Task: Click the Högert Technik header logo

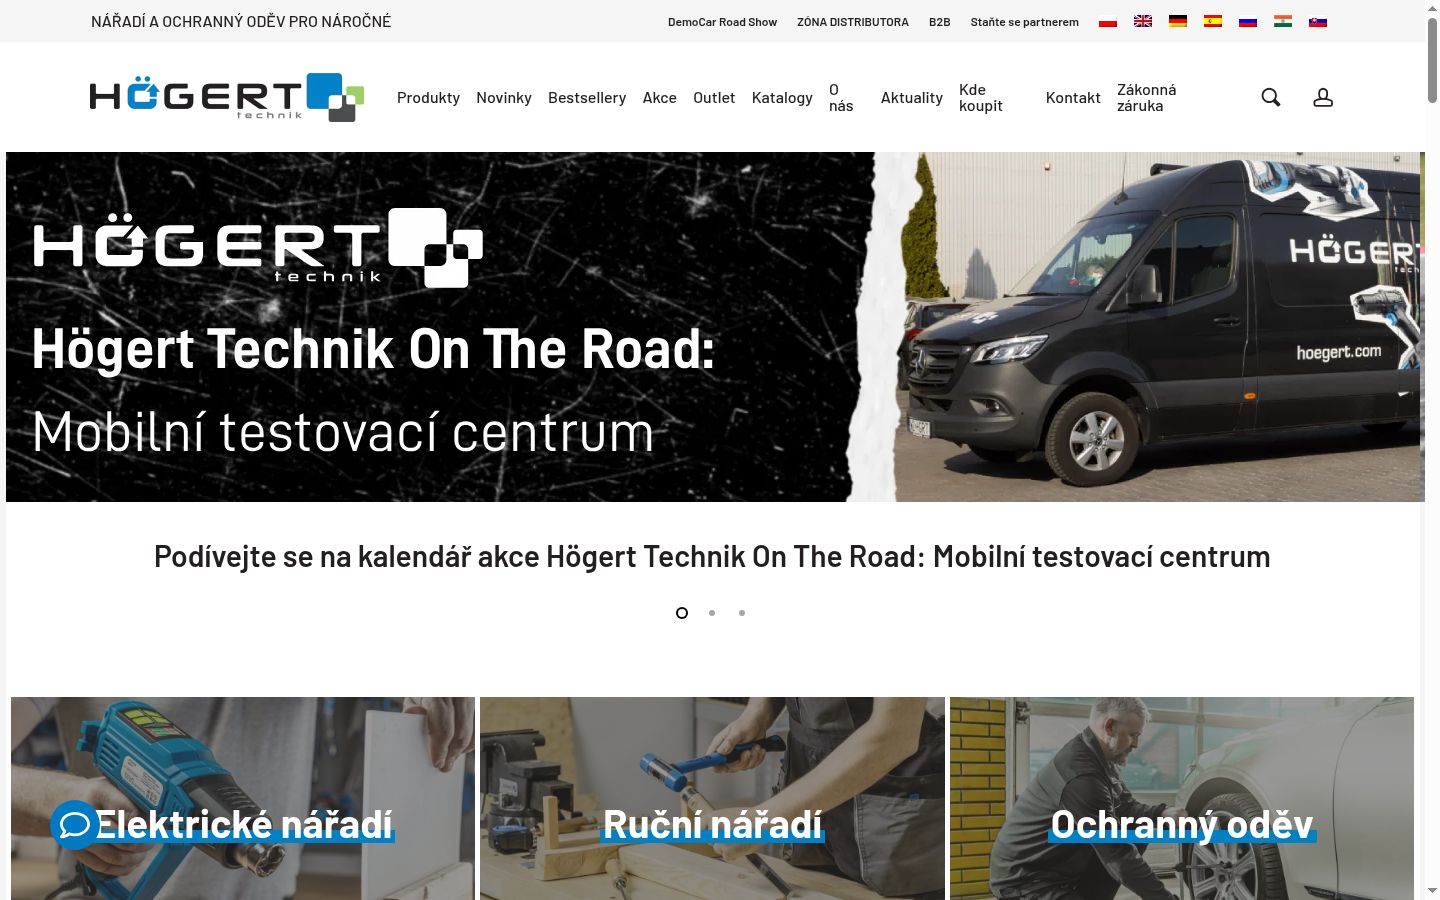Action: click(x=227, y=97)
